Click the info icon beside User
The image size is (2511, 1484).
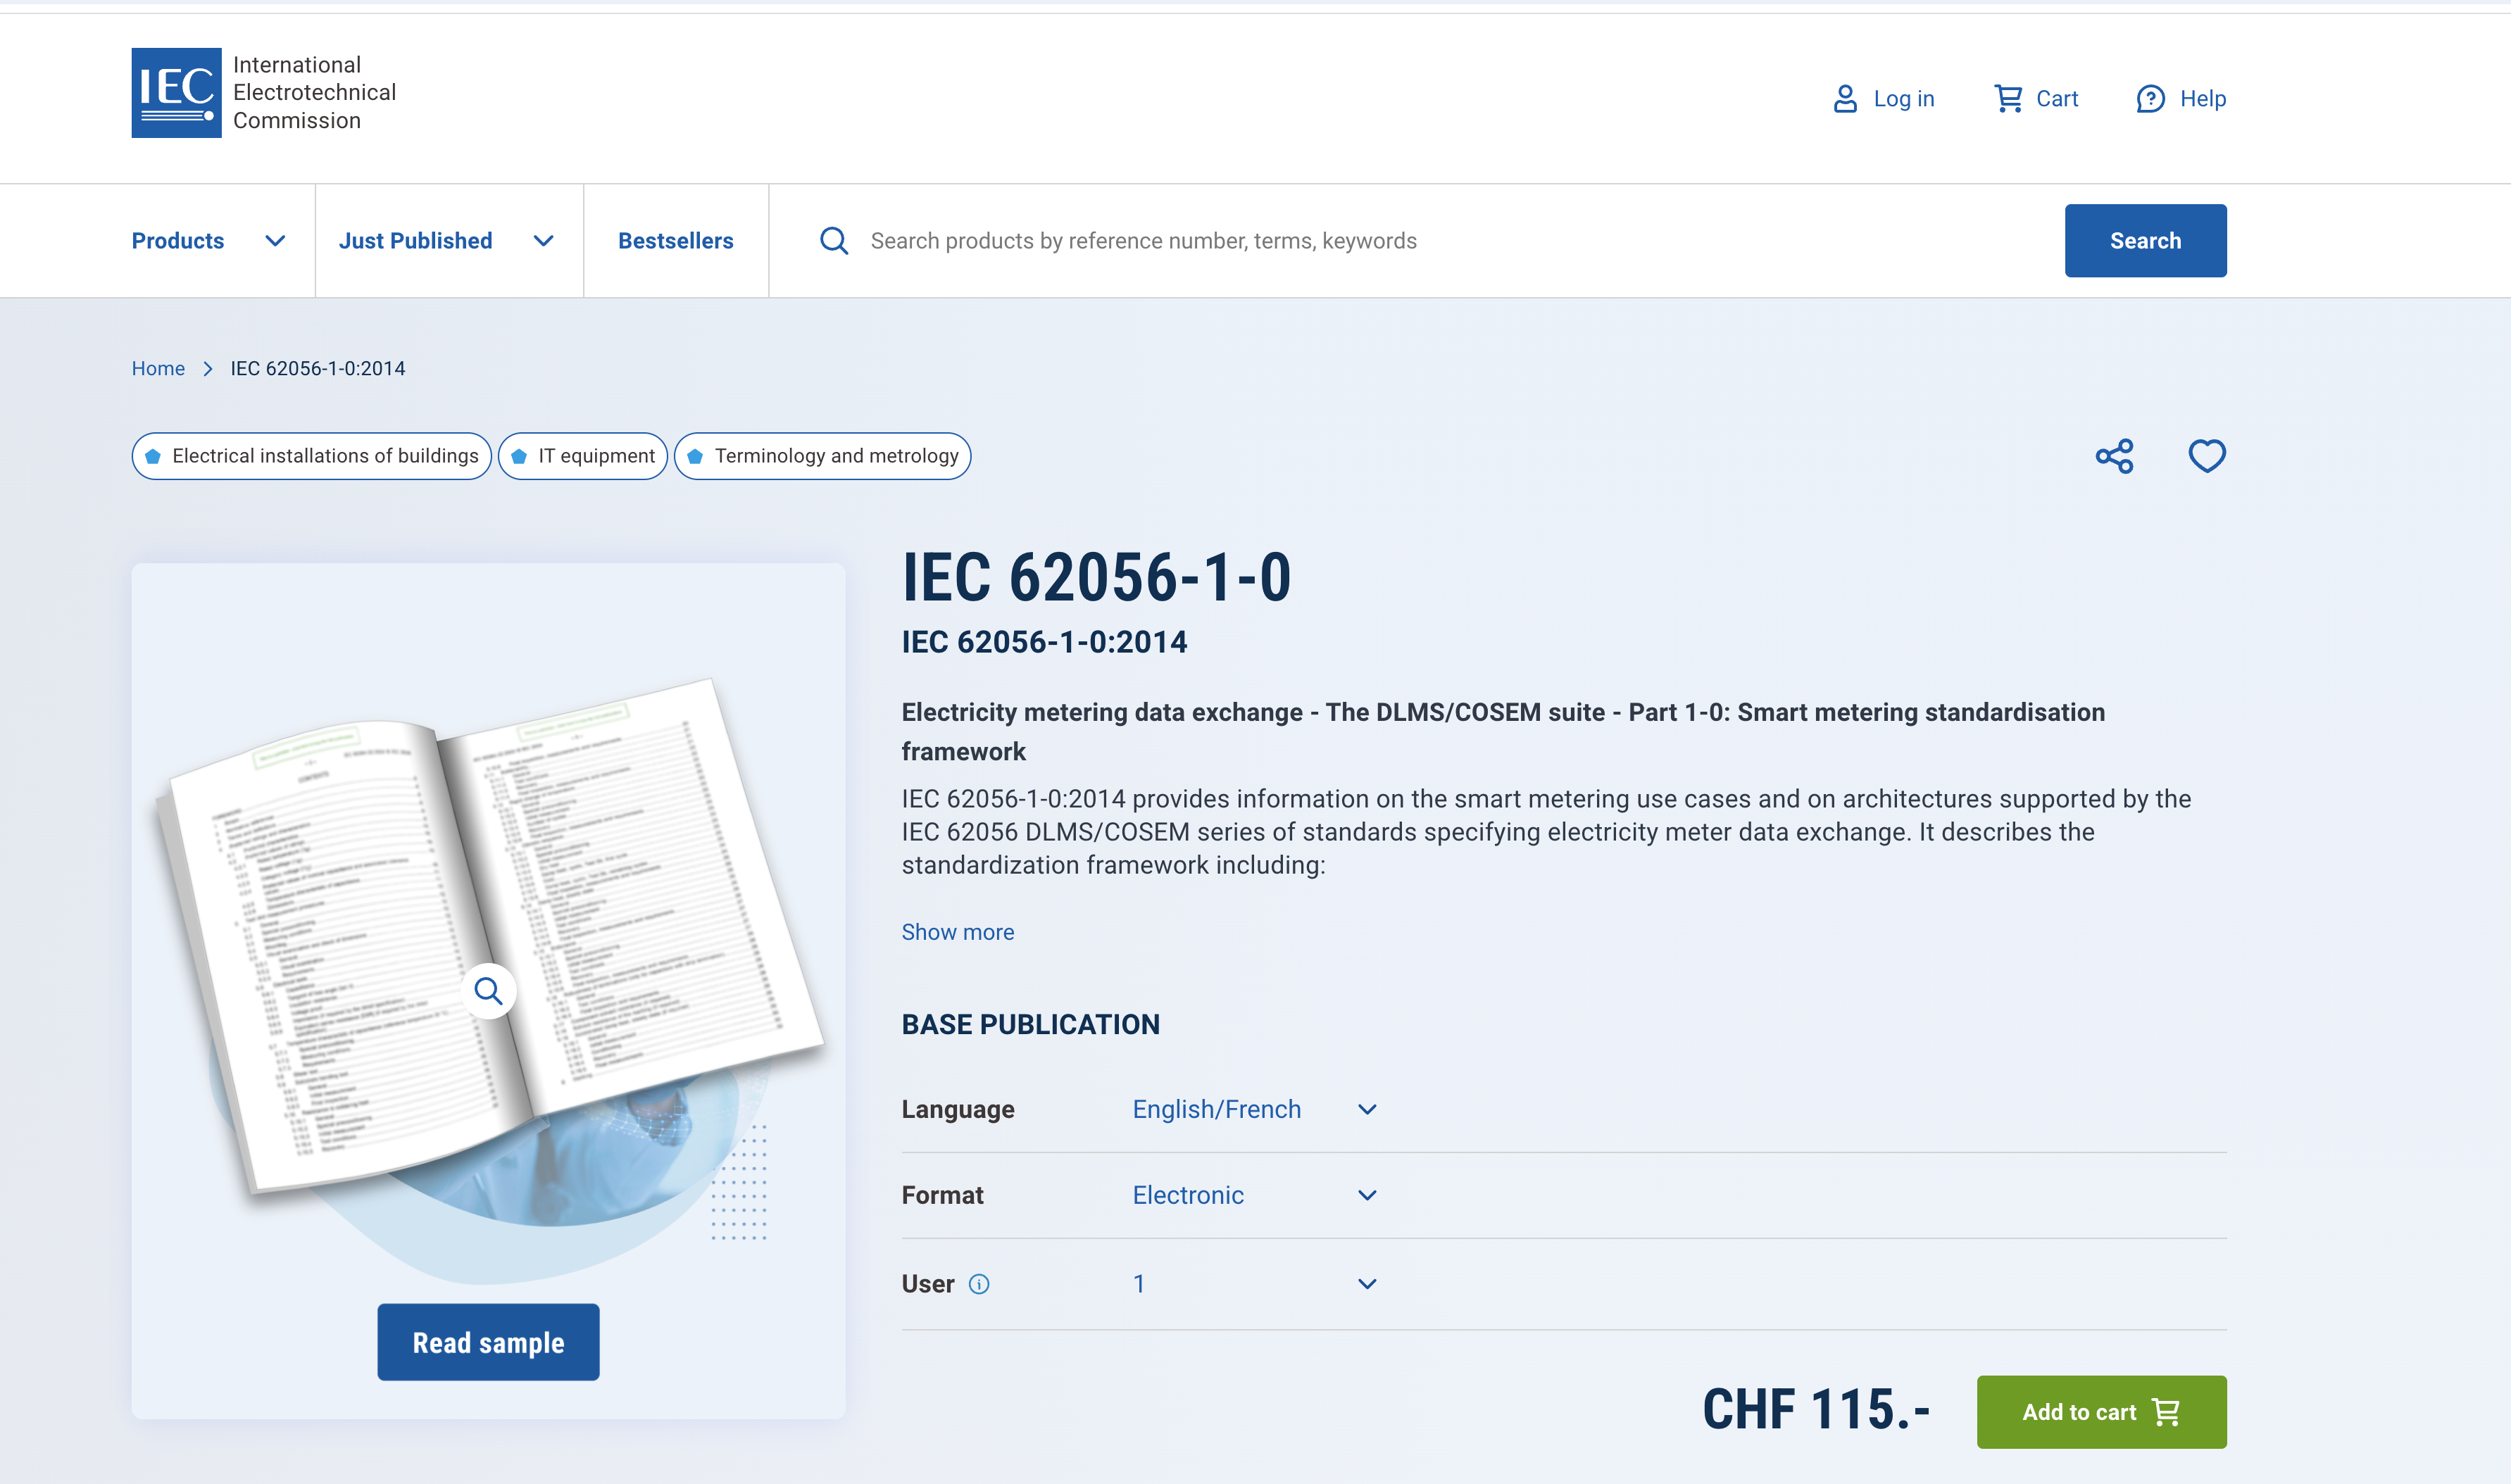(x=979, y=1284)
